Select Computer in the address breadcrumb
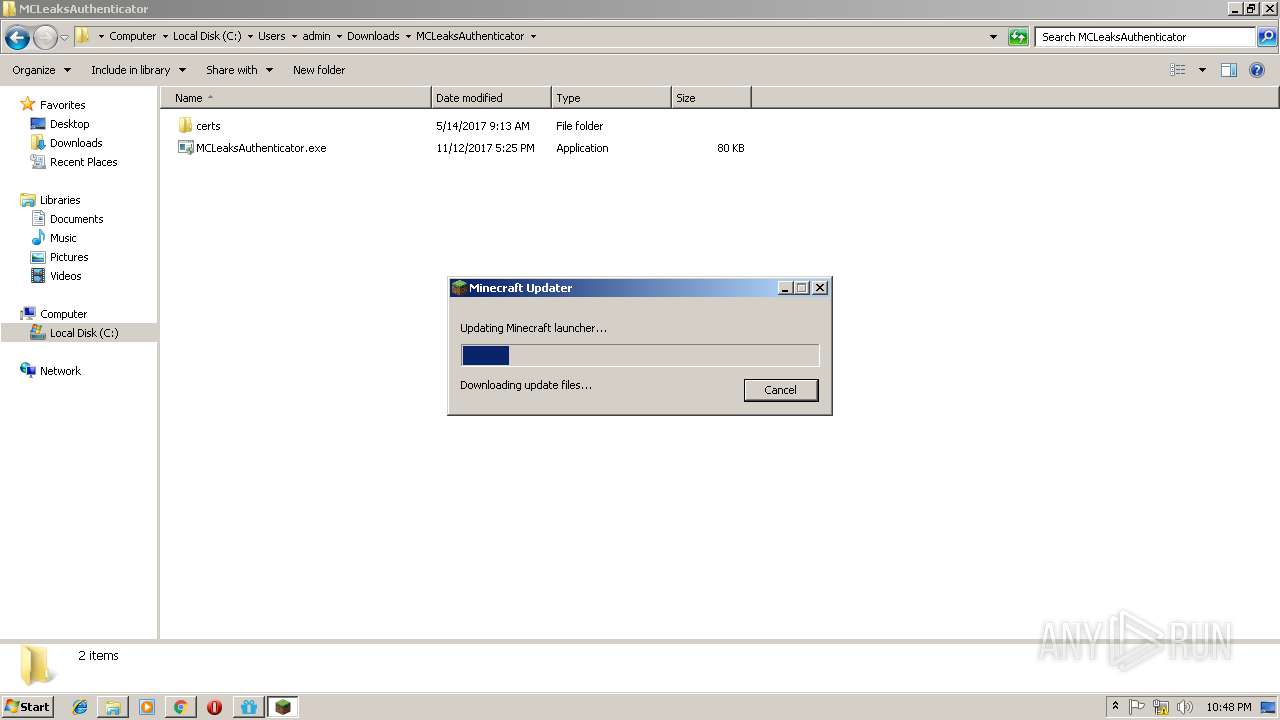The image size is (1280, 720). [133, 36]
